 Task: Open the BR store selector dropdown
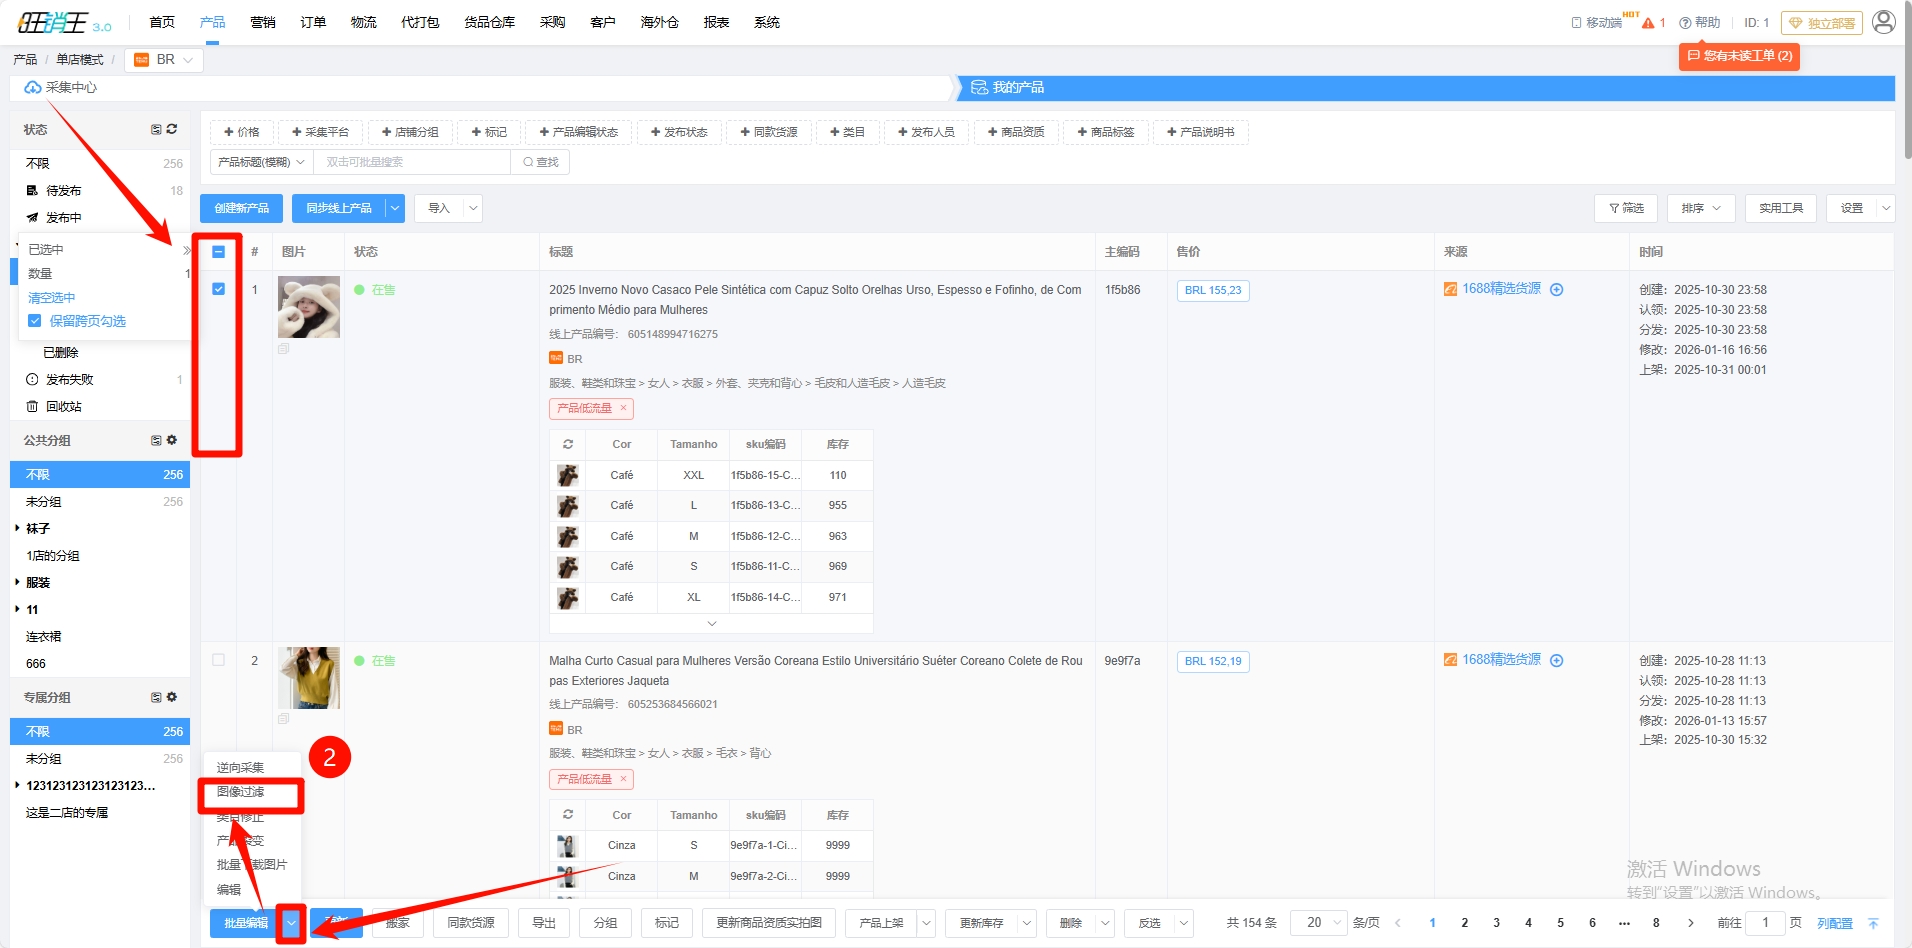(x=165, y=60)
